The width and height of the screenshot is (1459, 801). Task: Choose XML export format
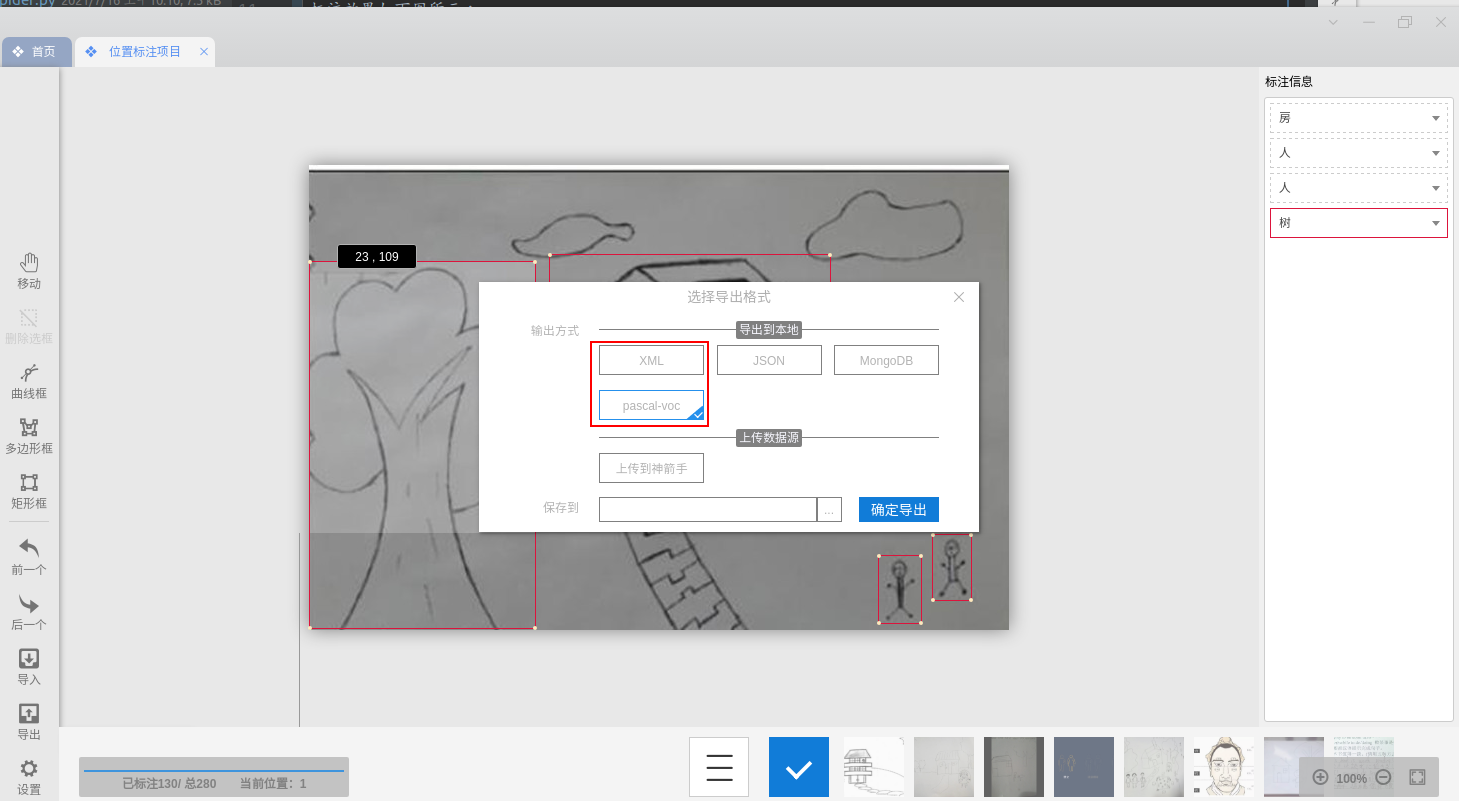click(651, 360)
